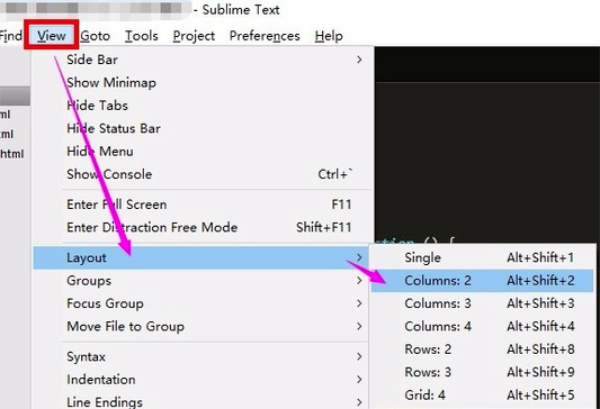600x409 pixels.
Task: Expand the Syntax submenu
Action: point(202,357)
